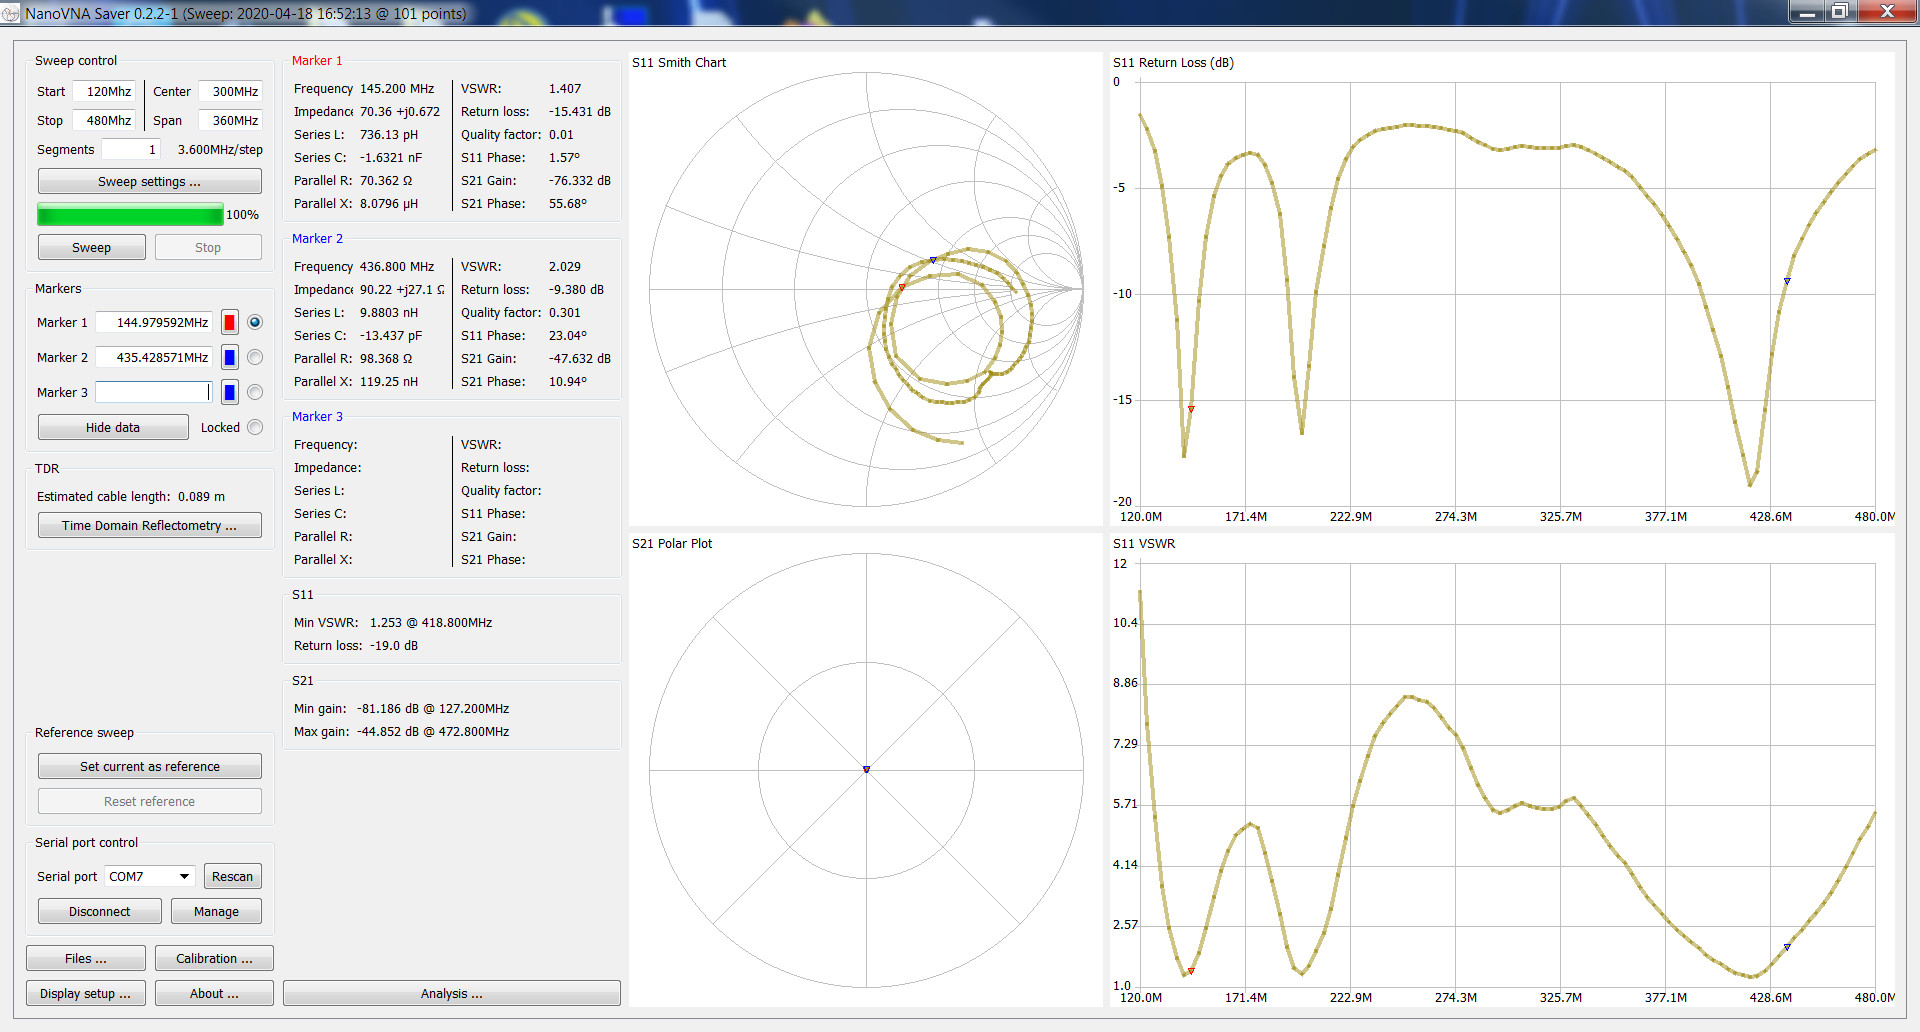
Task: Click the blue Marker 2 triangle on VSWR chart
Action: (1787, 947)
